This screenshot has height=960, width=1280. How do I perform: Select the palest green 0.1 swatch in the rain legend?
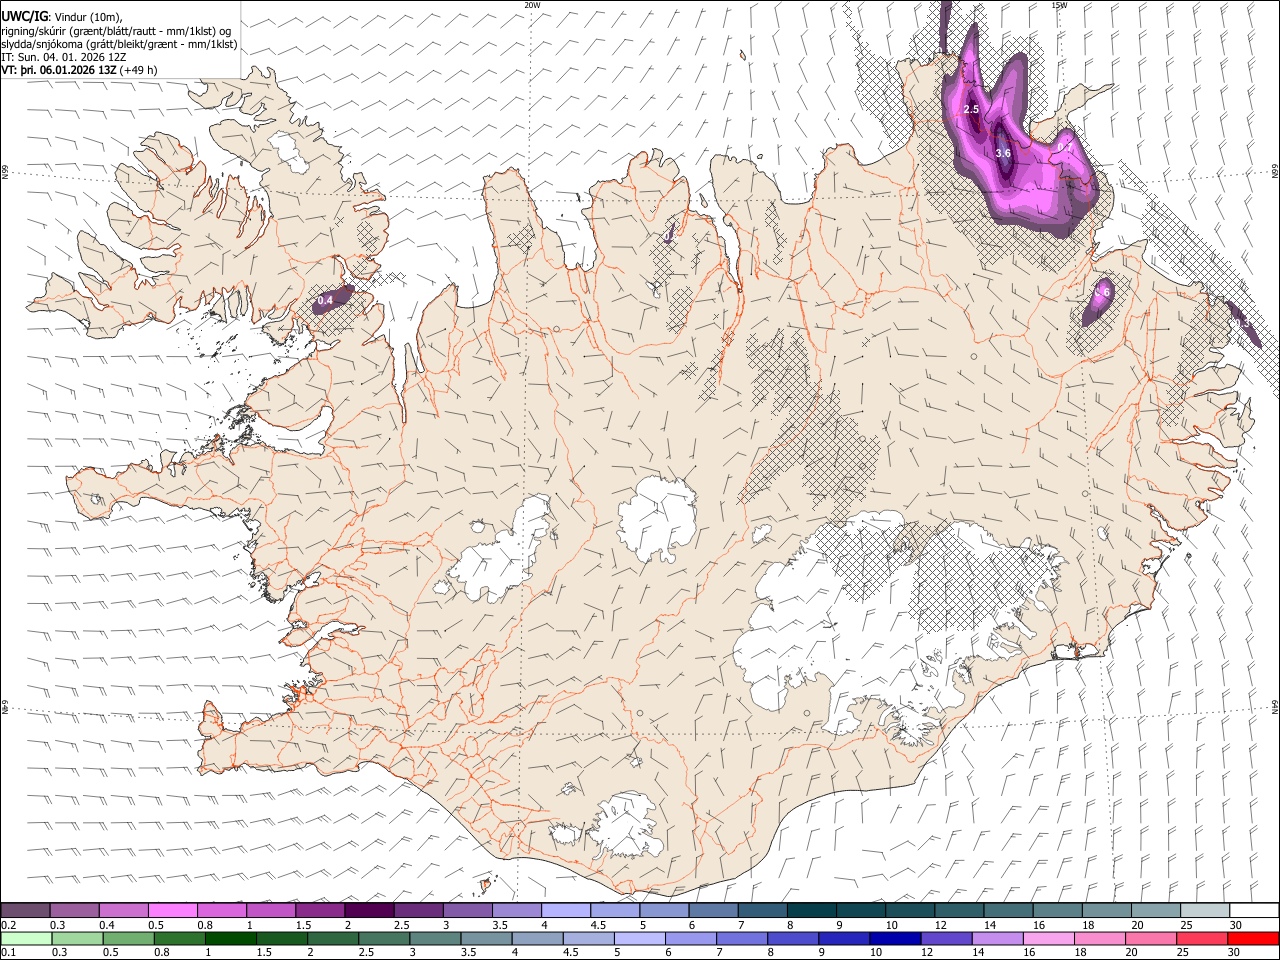(26, 939)
